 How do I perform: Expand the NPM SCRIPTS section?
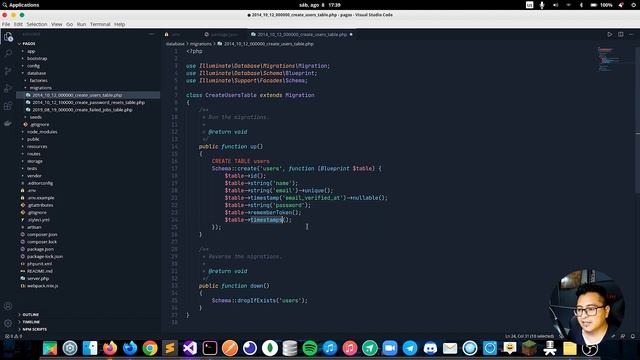click(x=34, y=329)
